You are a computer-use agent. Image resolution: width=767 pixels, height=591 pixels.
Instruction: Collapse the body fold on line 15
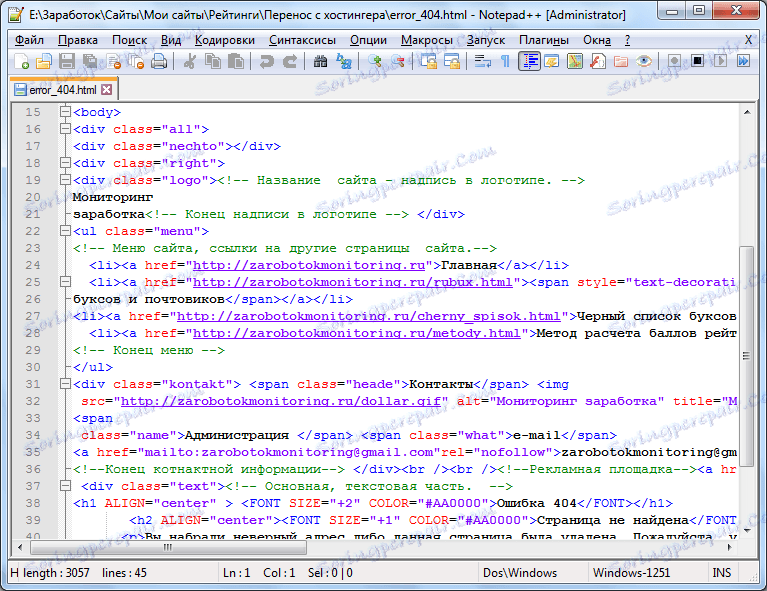tap(65, 112)
